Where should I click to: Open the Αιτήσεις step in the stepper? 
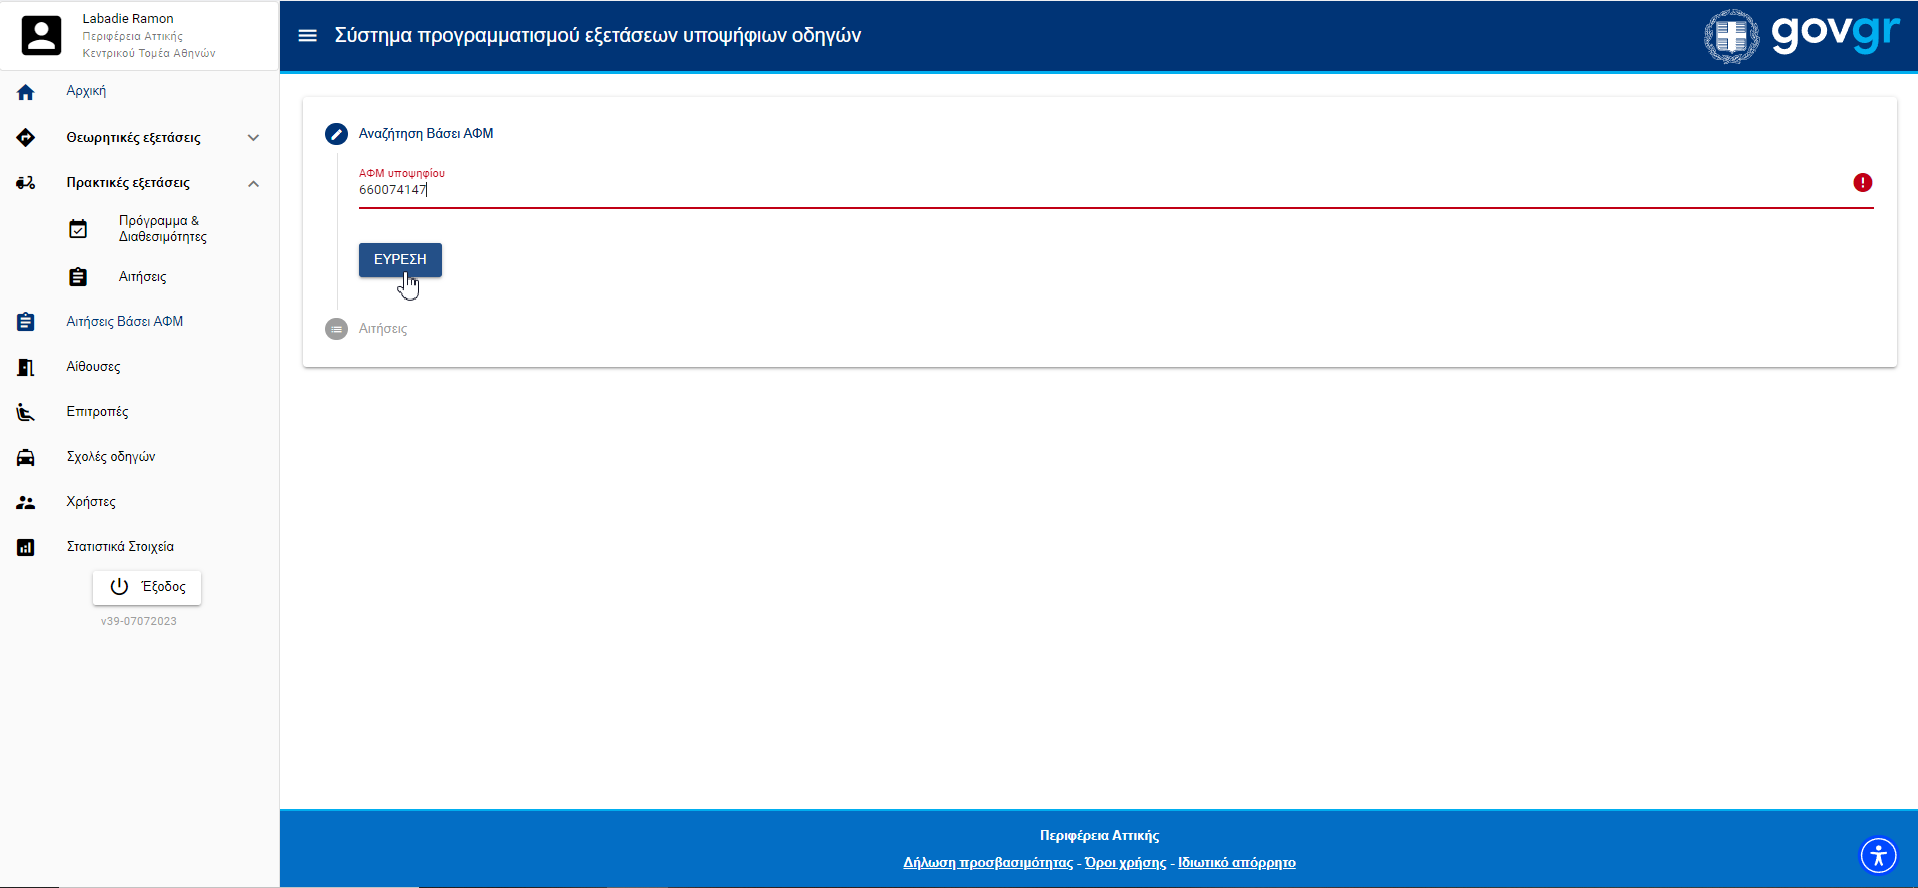(x=382, y=329)
